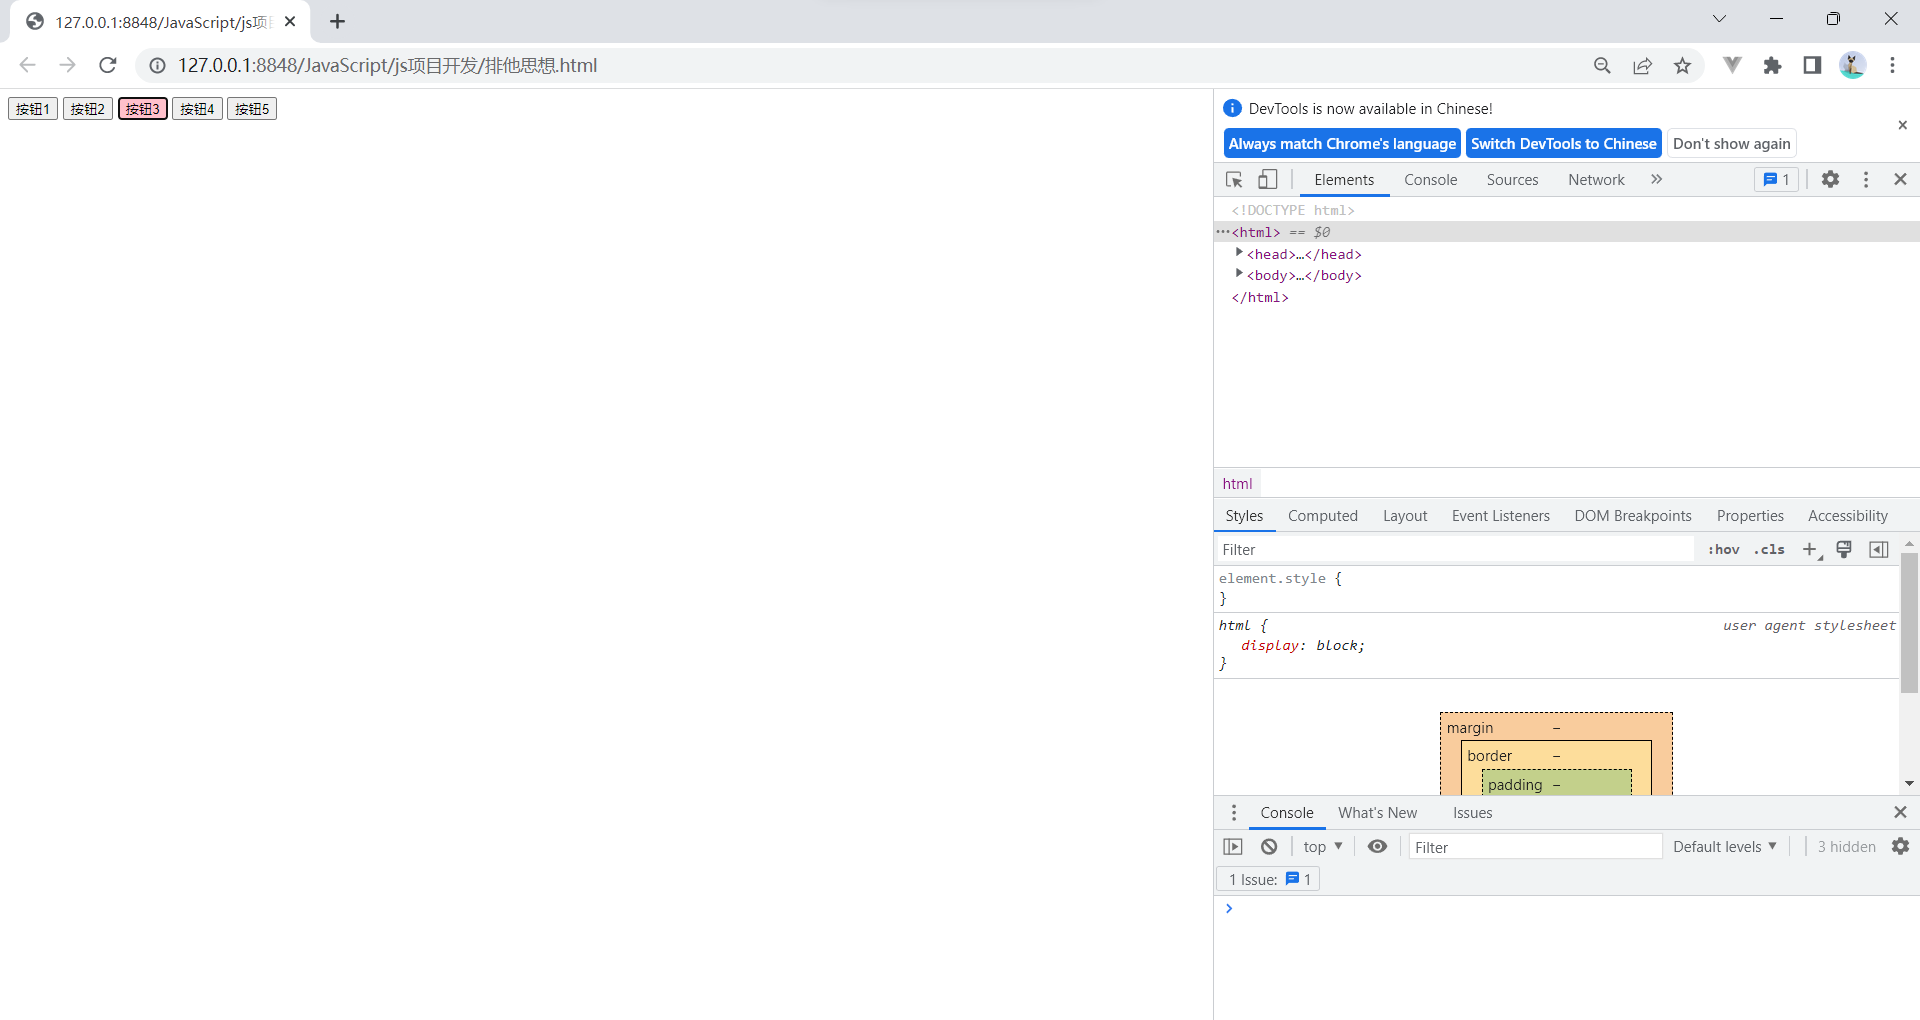This screenshot has width=1920, height=1020.
Task: Expand the head element in DOM tree
Action: point(1240,252)
